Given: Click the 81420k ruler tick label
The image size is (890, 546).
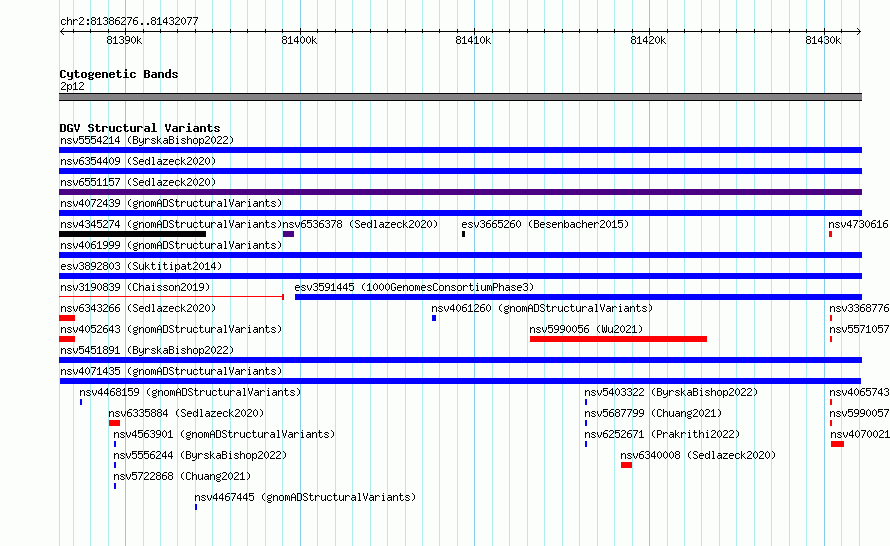Looking at the screenshot, I should 648,40.
